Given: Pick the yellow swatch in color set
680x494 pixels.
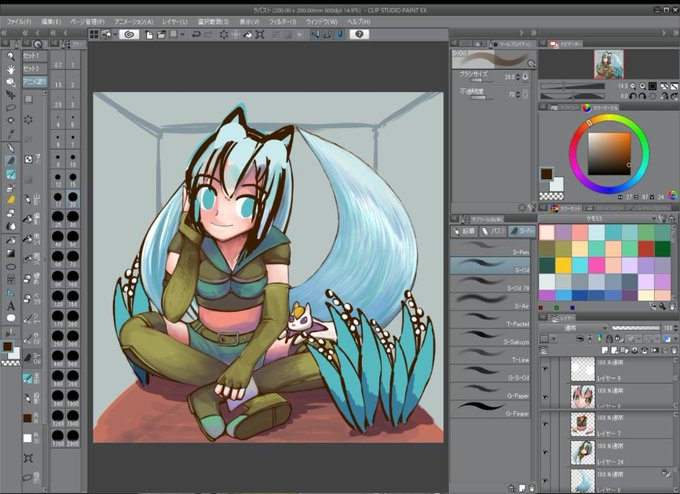Looking at the screenshot, I should (x=563, y=265).
